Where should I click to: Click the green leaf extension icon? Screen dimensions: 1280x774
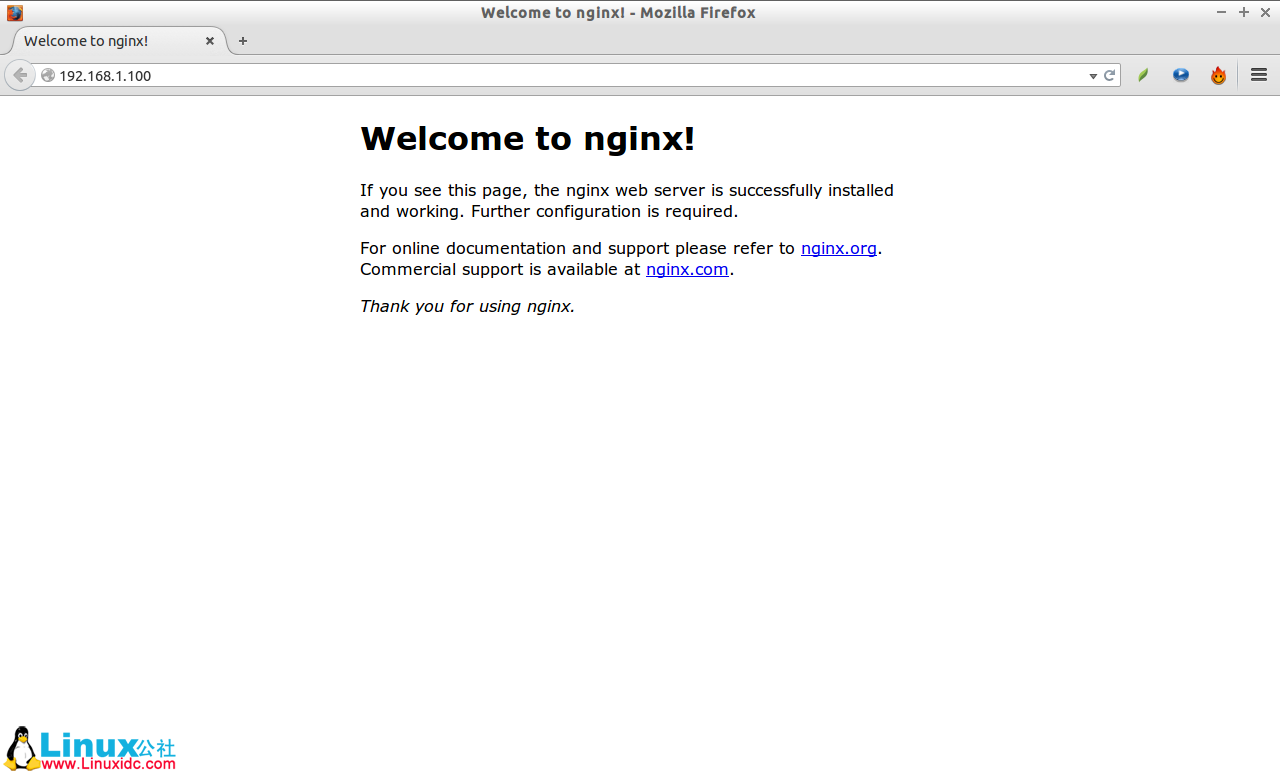pos(1143,75)
